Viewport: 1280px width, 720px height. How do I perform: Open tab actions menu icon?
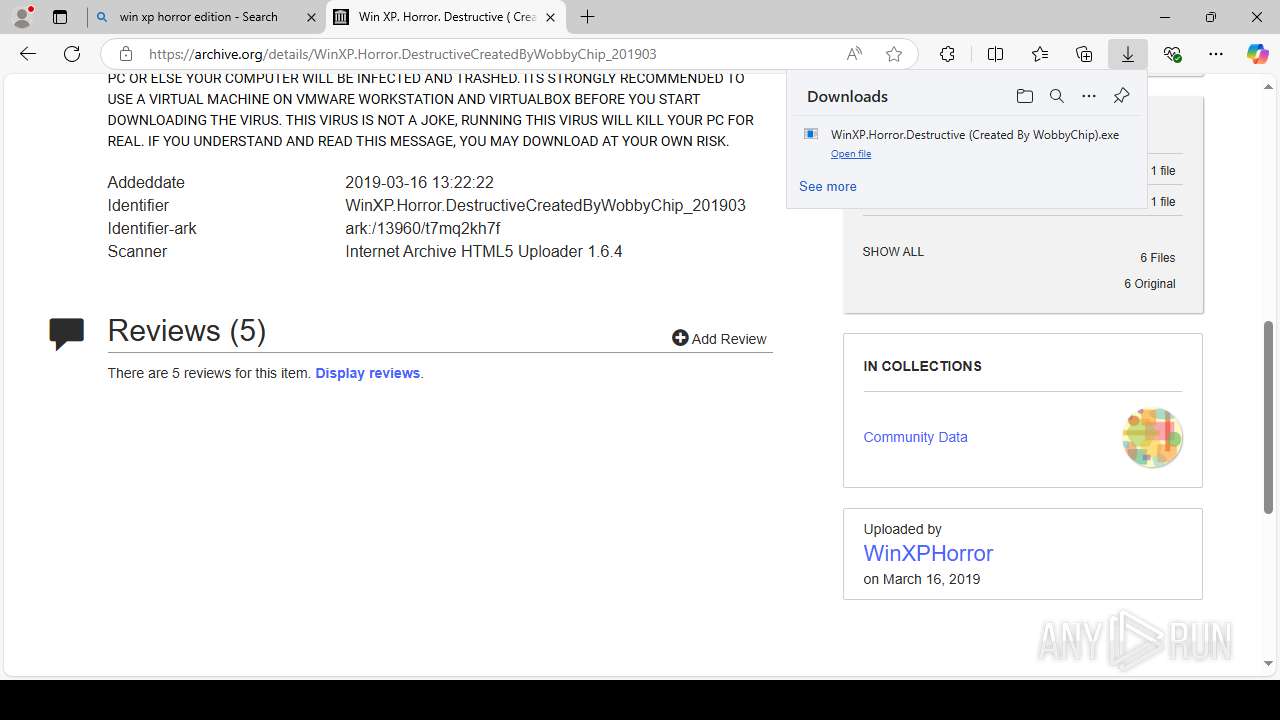tap(60, 17)
